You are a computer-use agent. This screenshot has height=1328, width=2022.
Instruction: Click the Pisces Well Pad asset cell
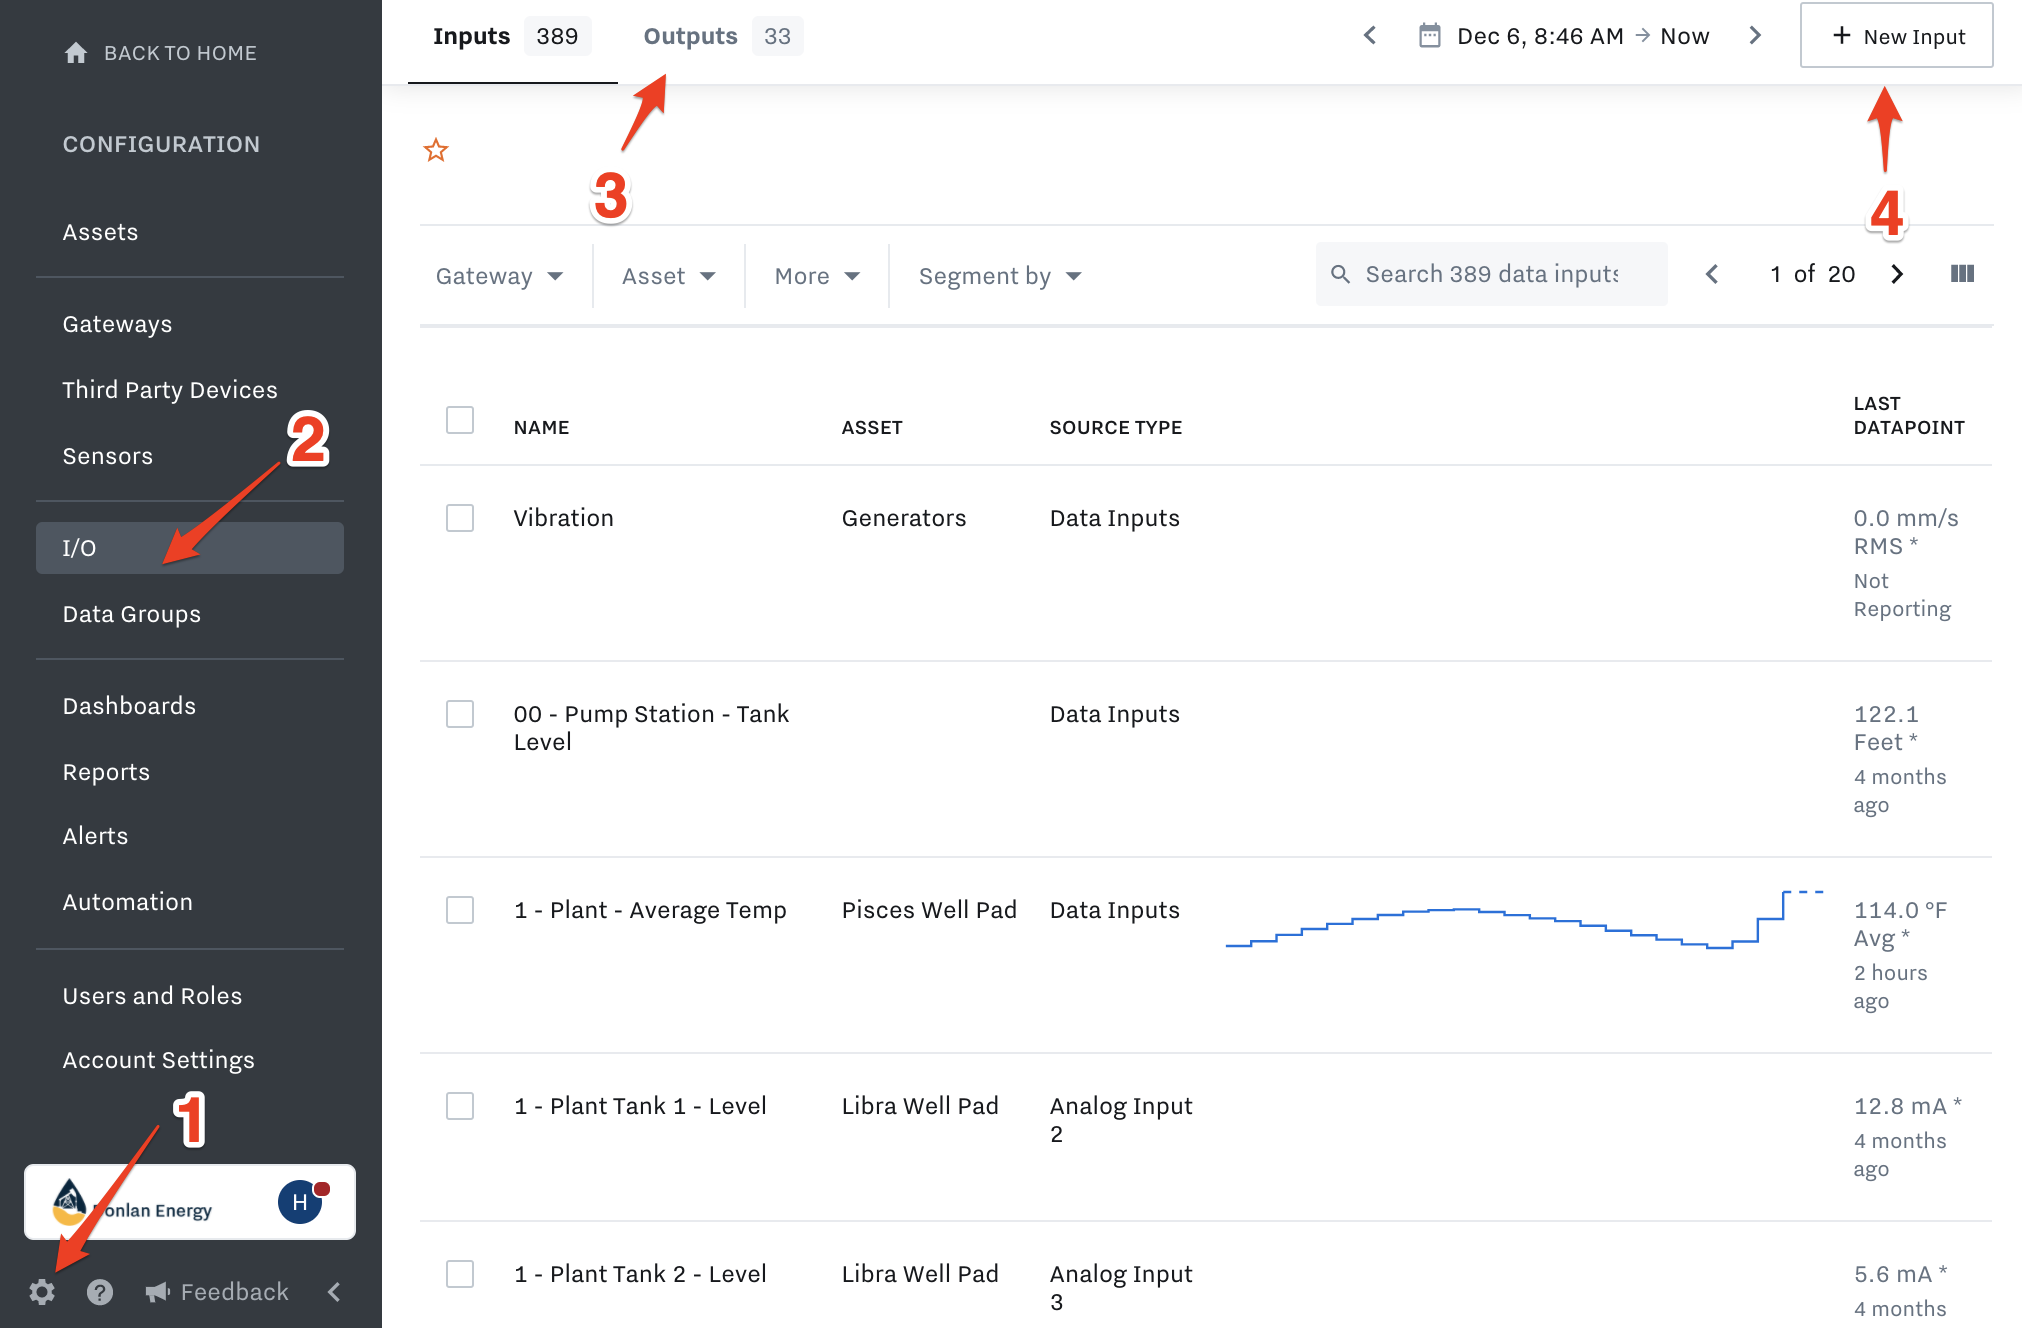[x=929, y=910]
